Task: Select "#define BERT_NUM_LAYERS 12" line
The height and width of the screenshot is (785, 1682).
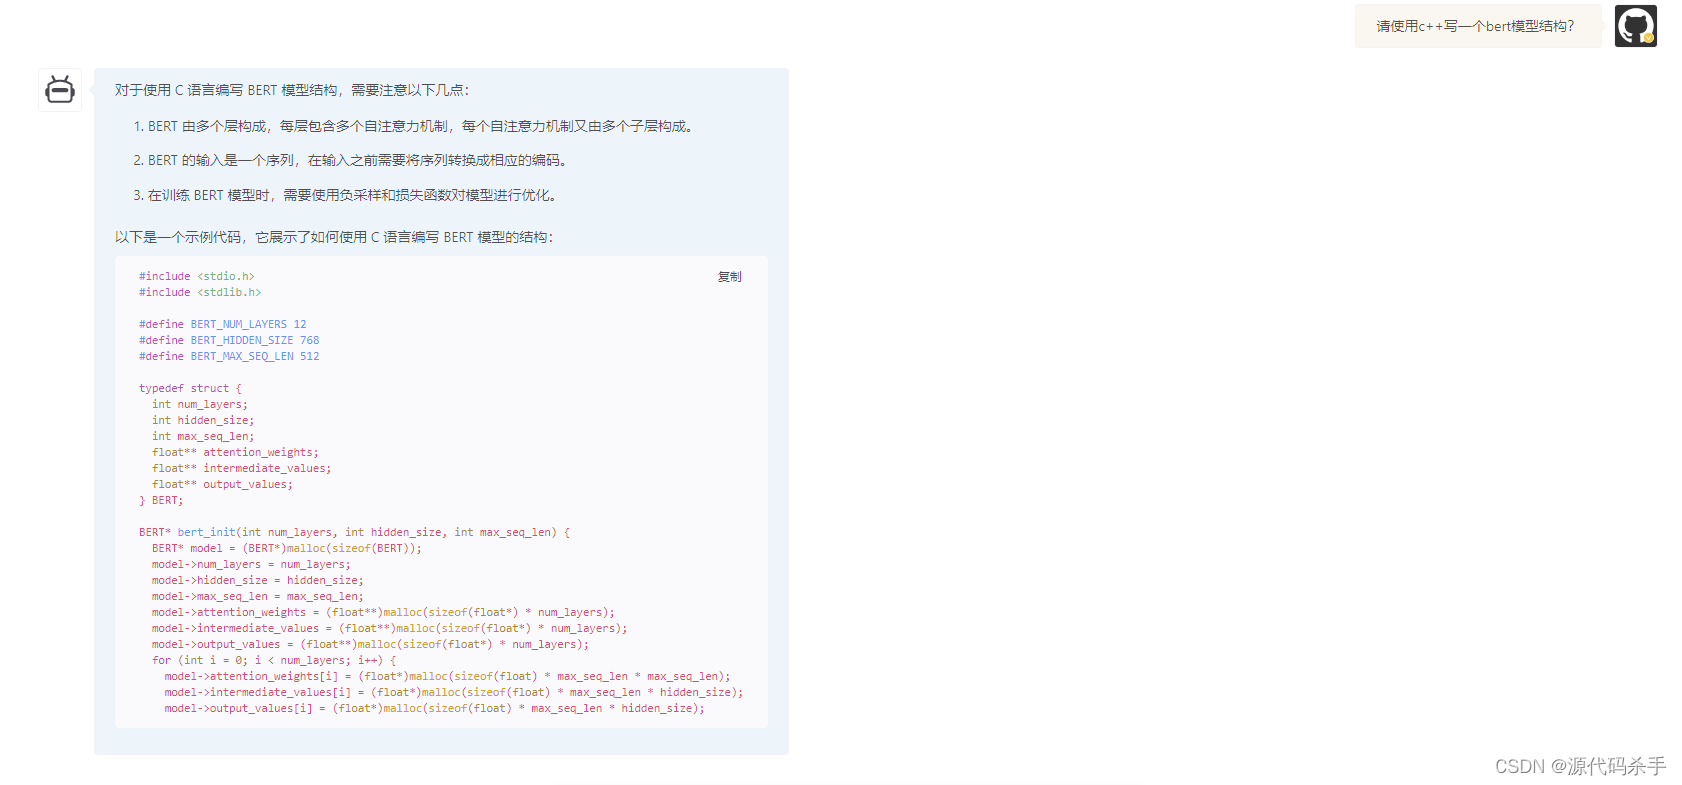Action: click(223, 324)
